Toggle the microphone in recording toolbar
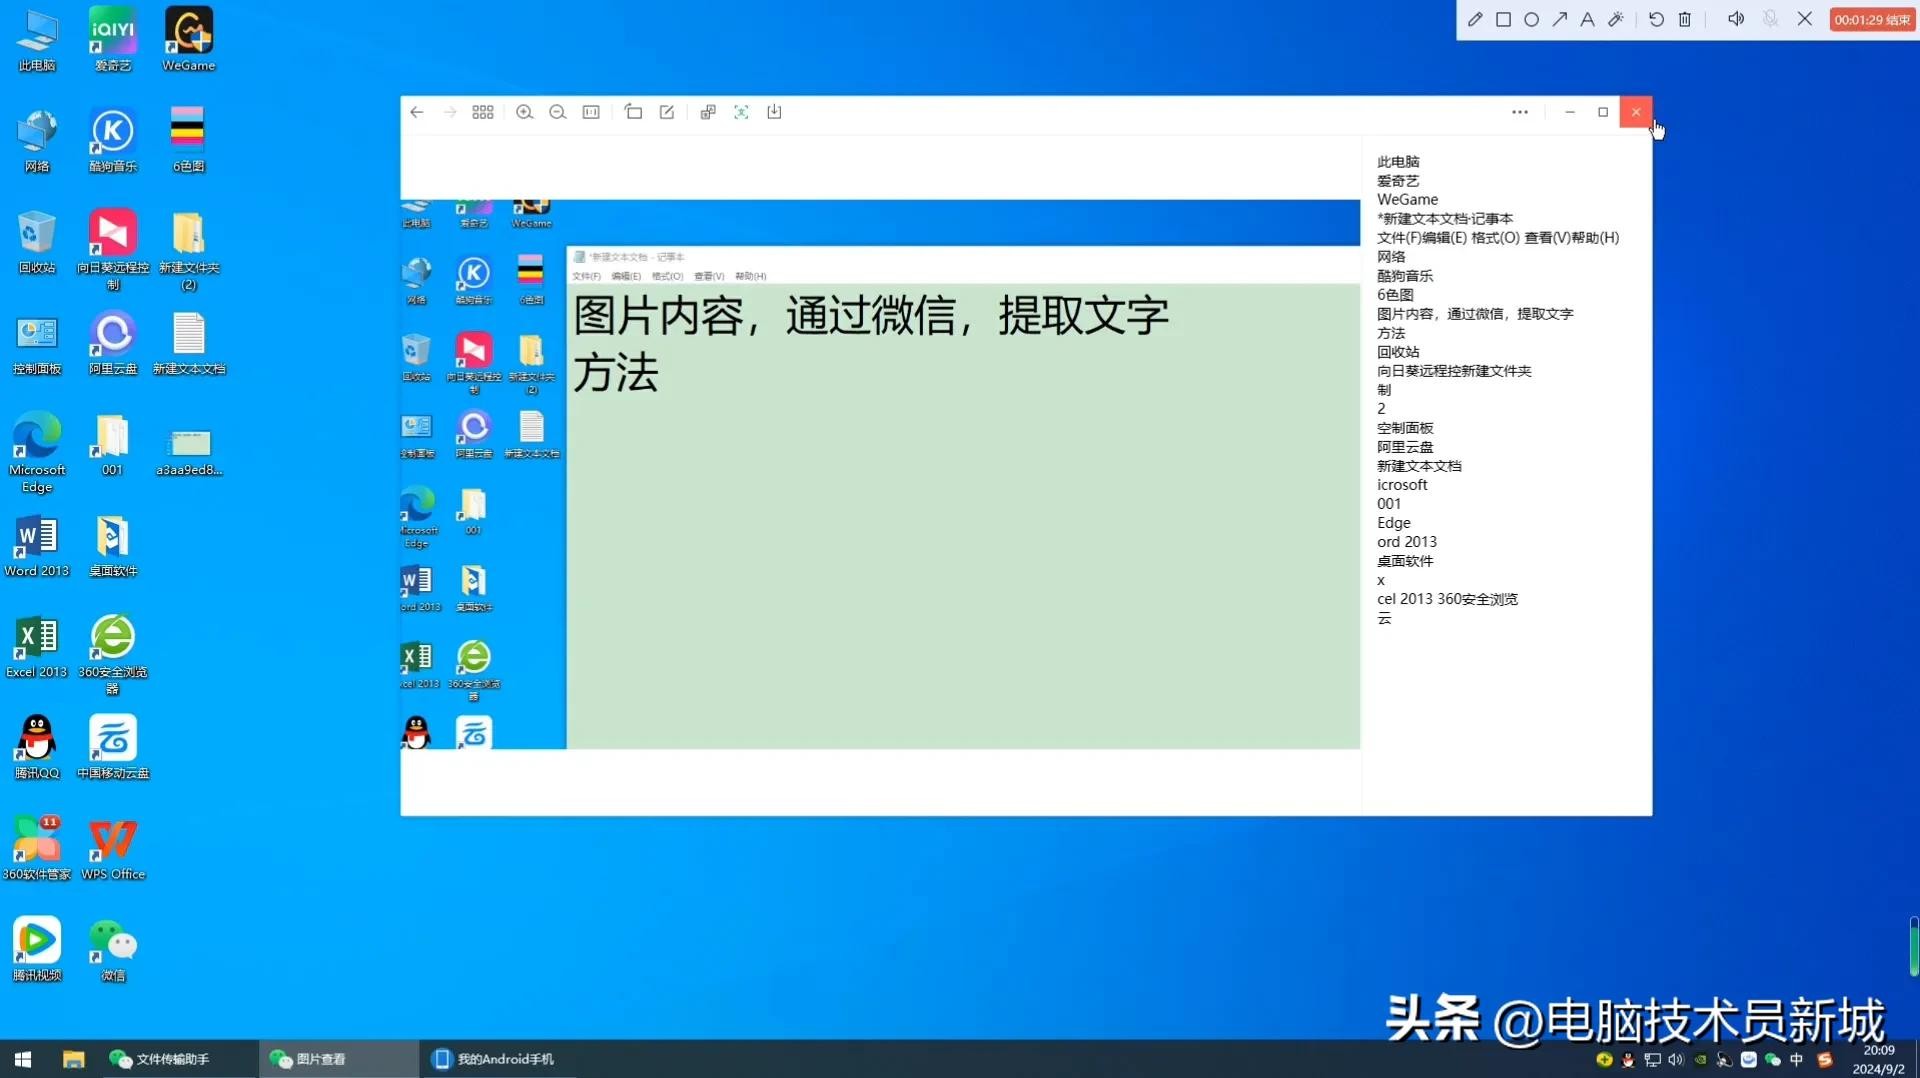 1770,20
